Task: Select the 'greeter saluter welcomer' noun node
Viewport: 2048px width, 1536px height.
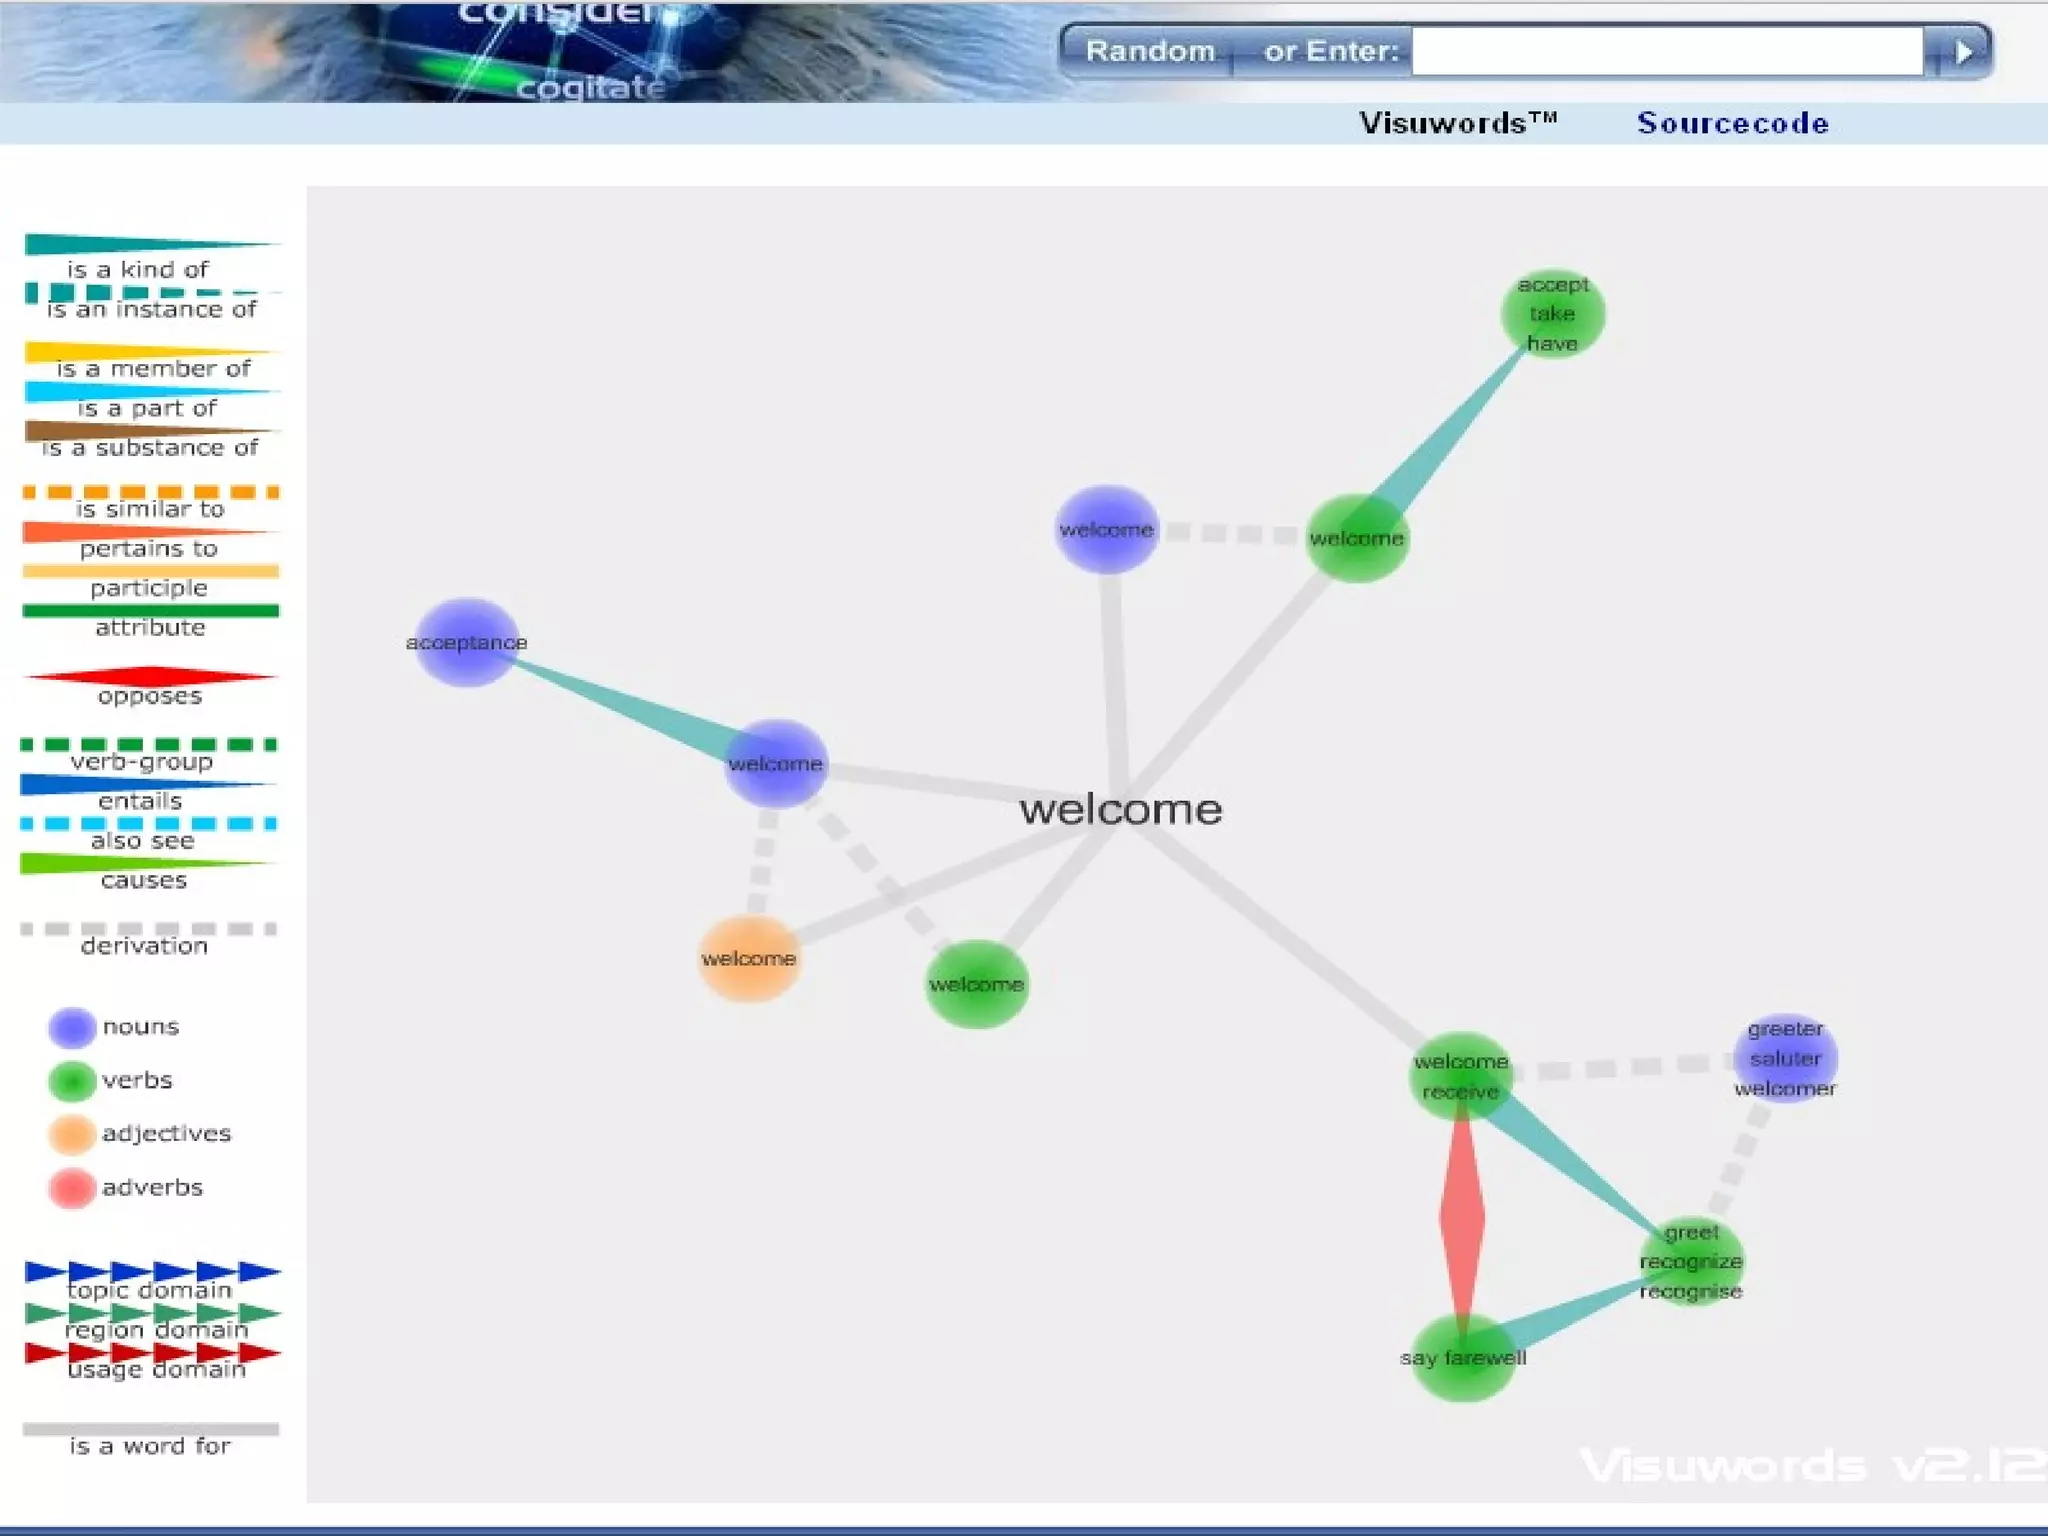Action: pos(1785,1058)
